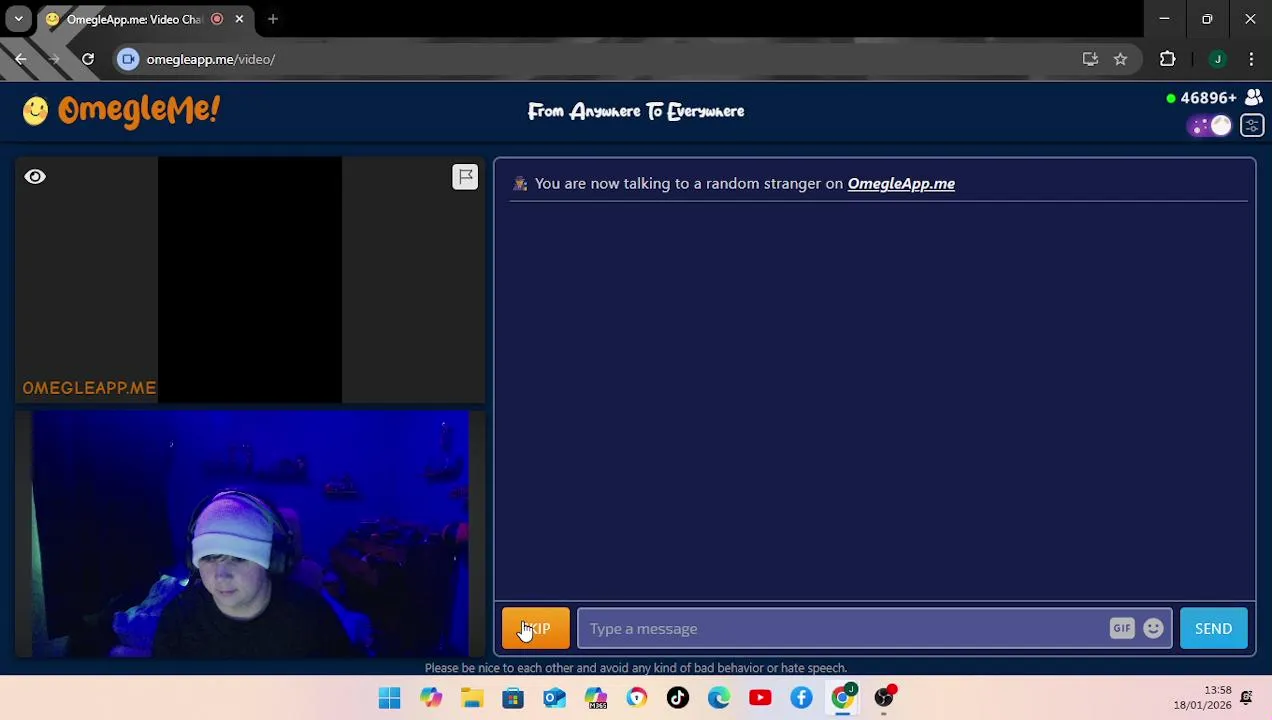Send the chat message
1272x720 pixels.
point(1213,628)
